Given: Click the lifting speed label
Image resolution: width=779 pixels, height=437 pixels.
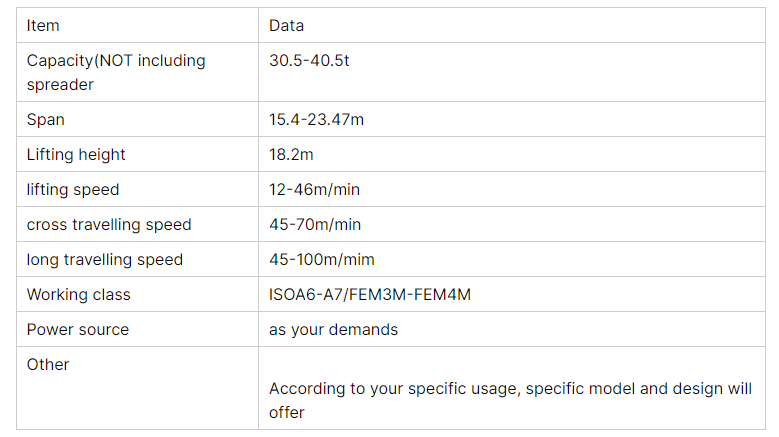Looking at the screenshot, I should point(73,189).
